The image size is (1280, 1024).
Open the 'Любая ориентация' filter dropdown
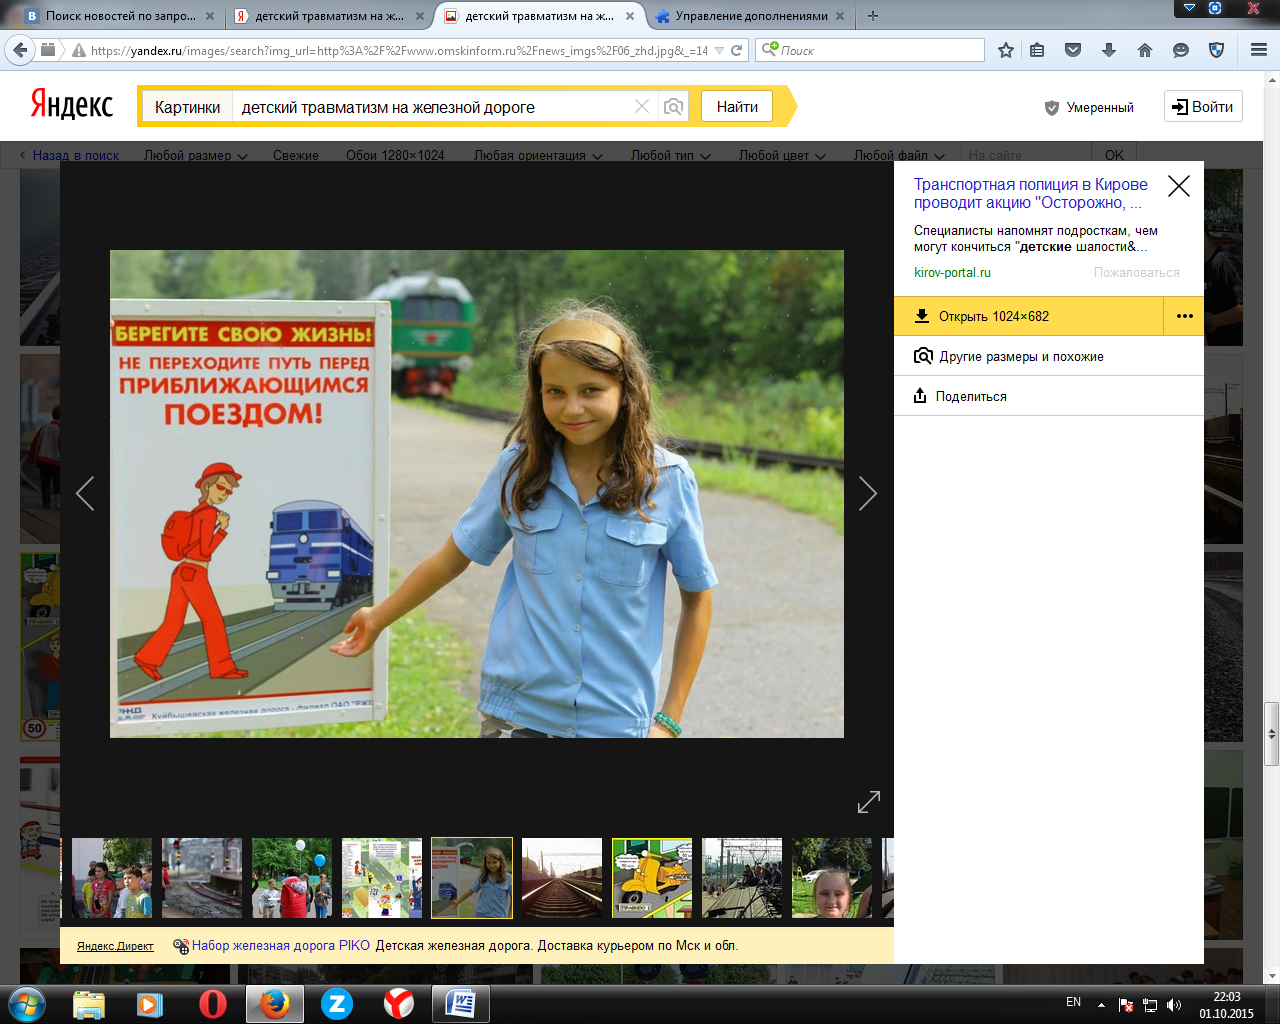coord(538,155)
